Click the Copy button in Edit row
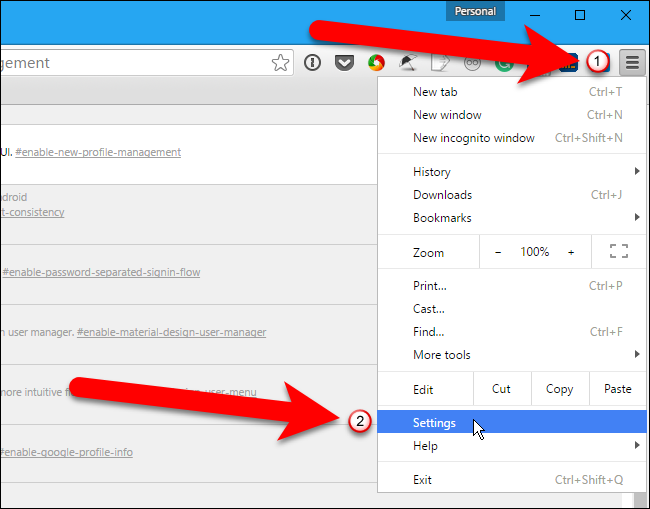 (x=560, y=389)
